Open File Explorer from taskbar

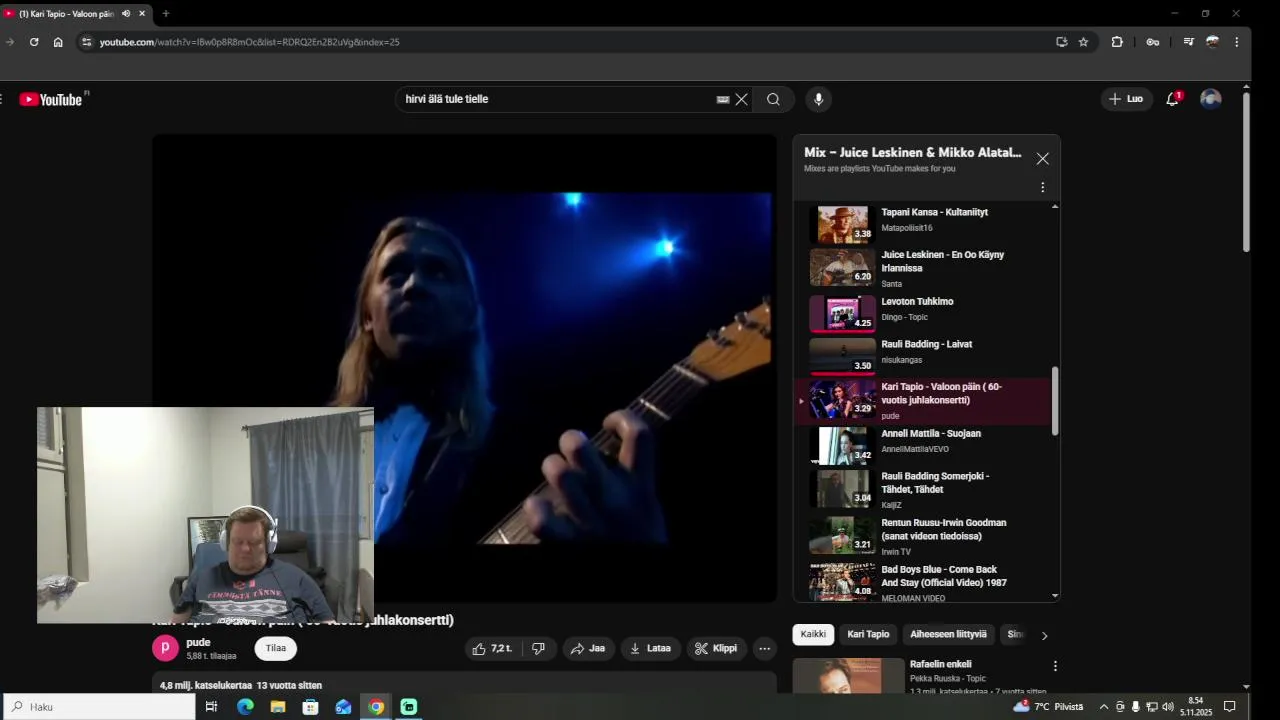[x=278, y=707]
